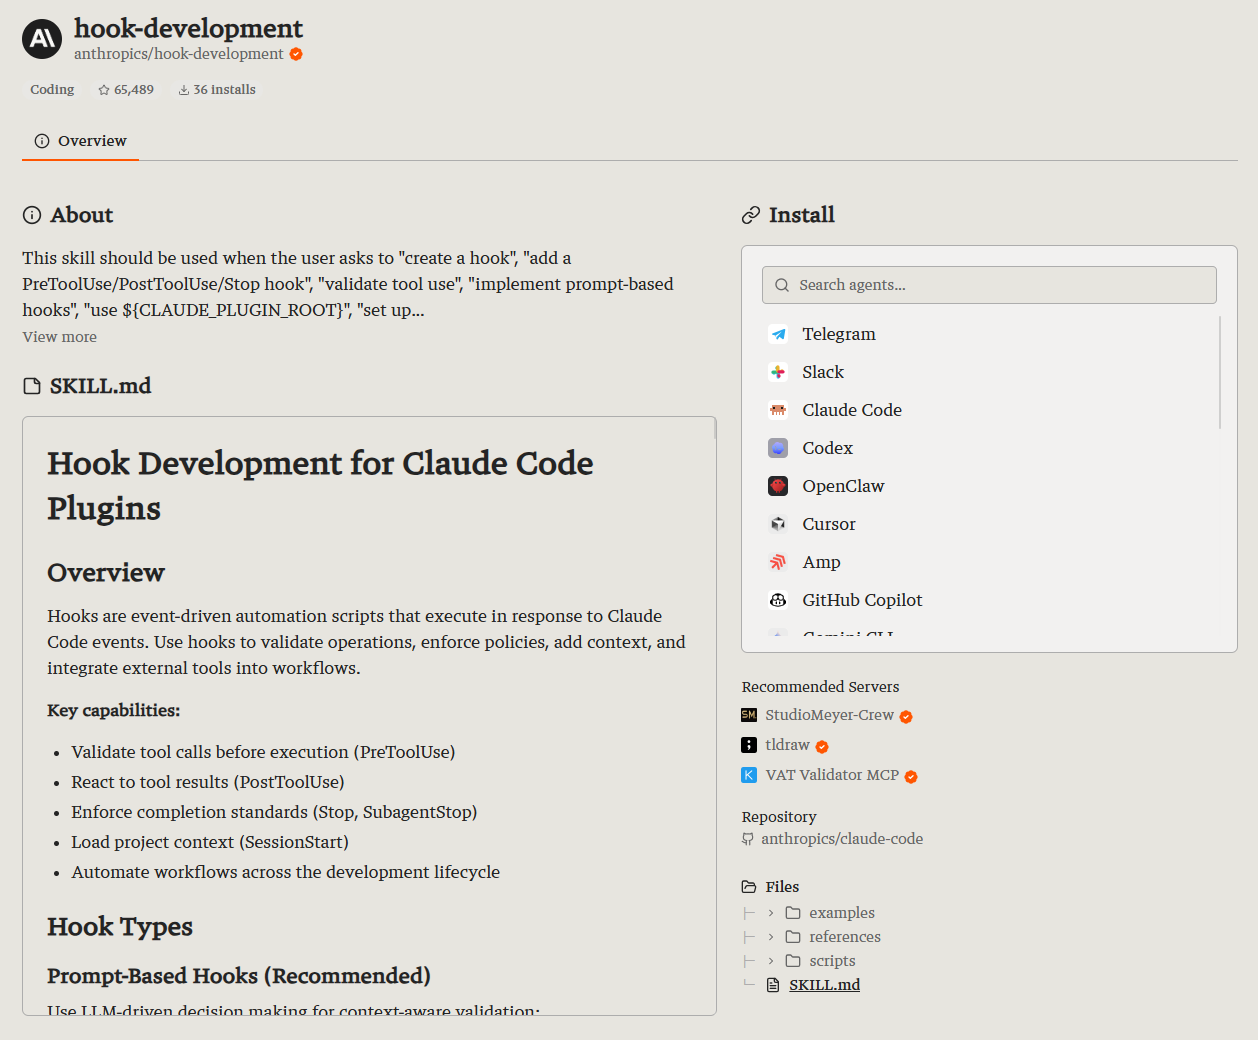The image size is (1258, 1040).
Task: Click the examples folder name
Action: (x=842, y=913)
